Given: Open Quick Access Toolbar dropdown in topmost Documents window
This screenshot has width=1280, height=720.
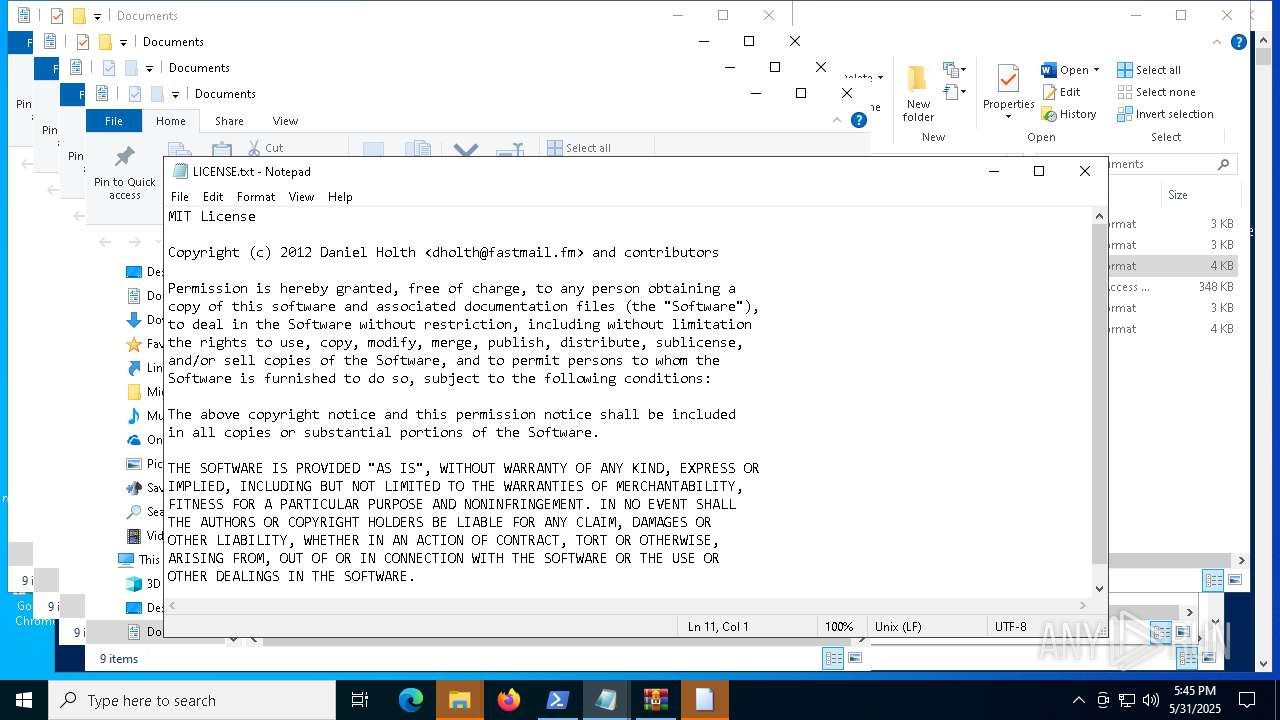Looking at the screenshot, I should point(97,17).
